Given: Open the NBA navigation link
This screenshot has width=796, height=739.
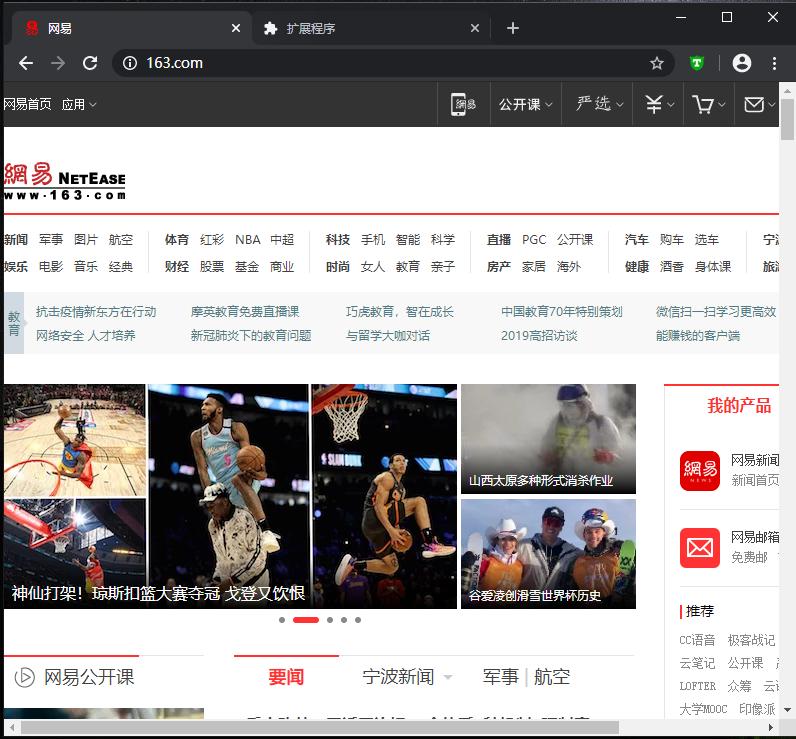Looking at the screenshot, I should (x=248, y=240).
